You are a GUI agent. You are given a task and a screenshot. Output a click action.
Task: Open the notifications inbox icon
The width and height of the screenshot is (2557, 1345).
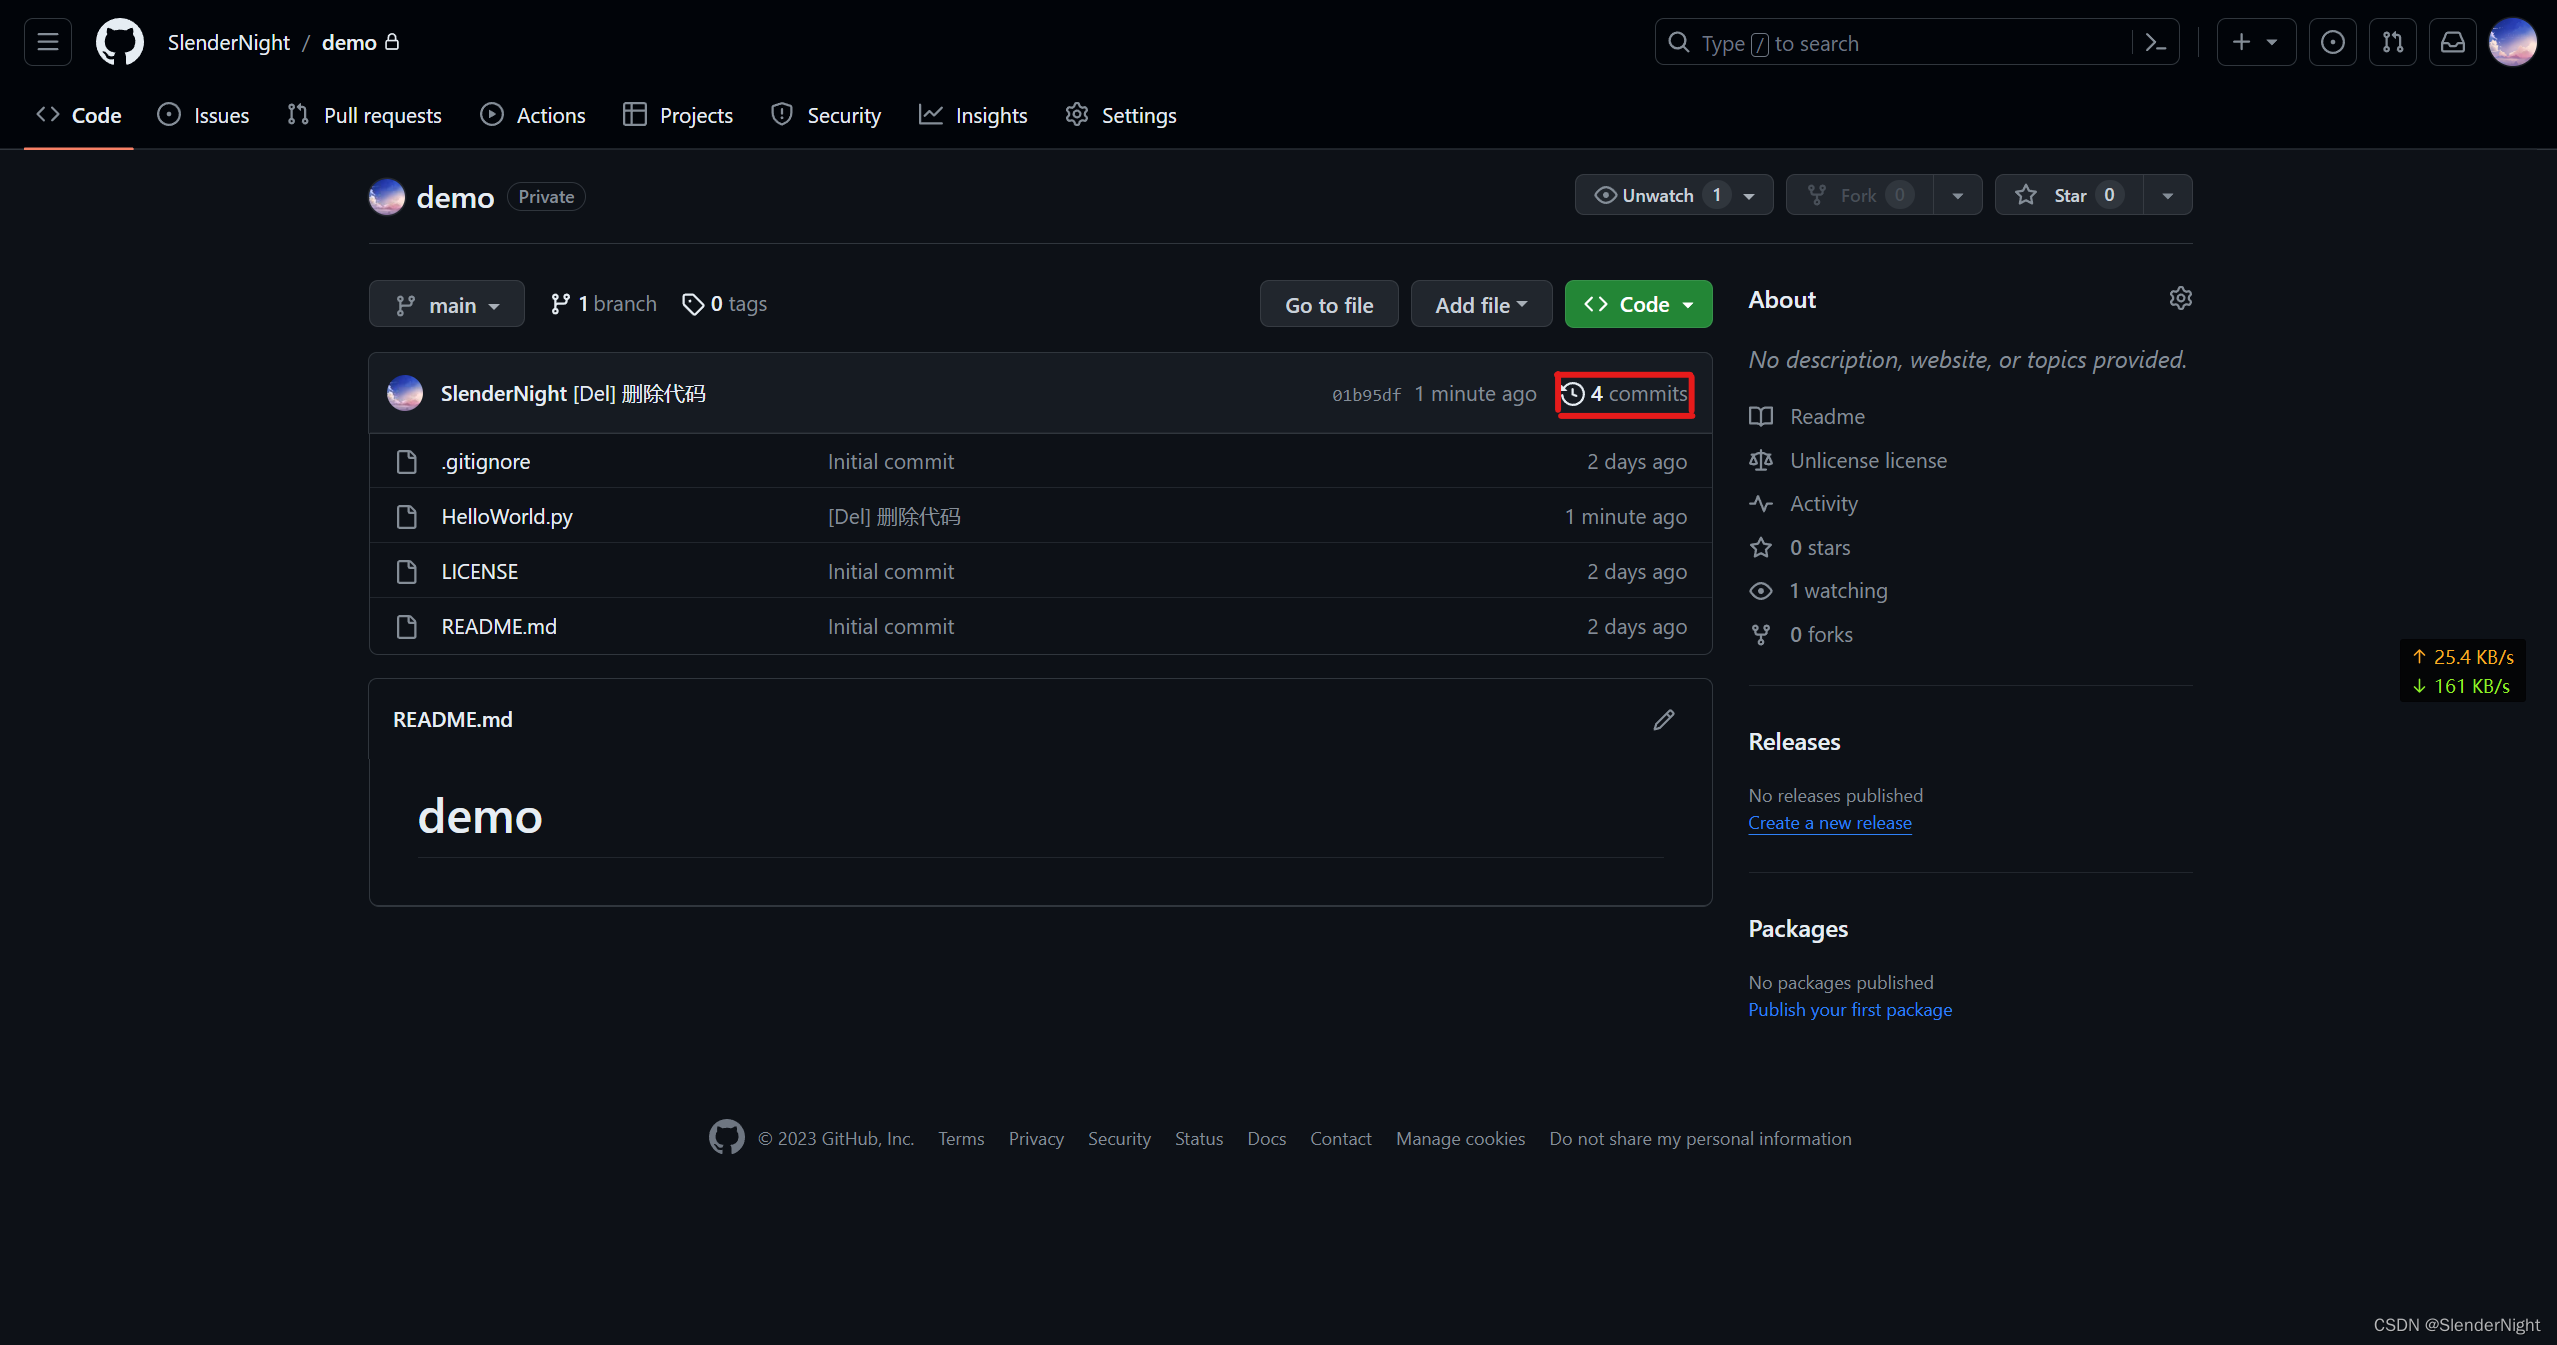(2452, 42)
